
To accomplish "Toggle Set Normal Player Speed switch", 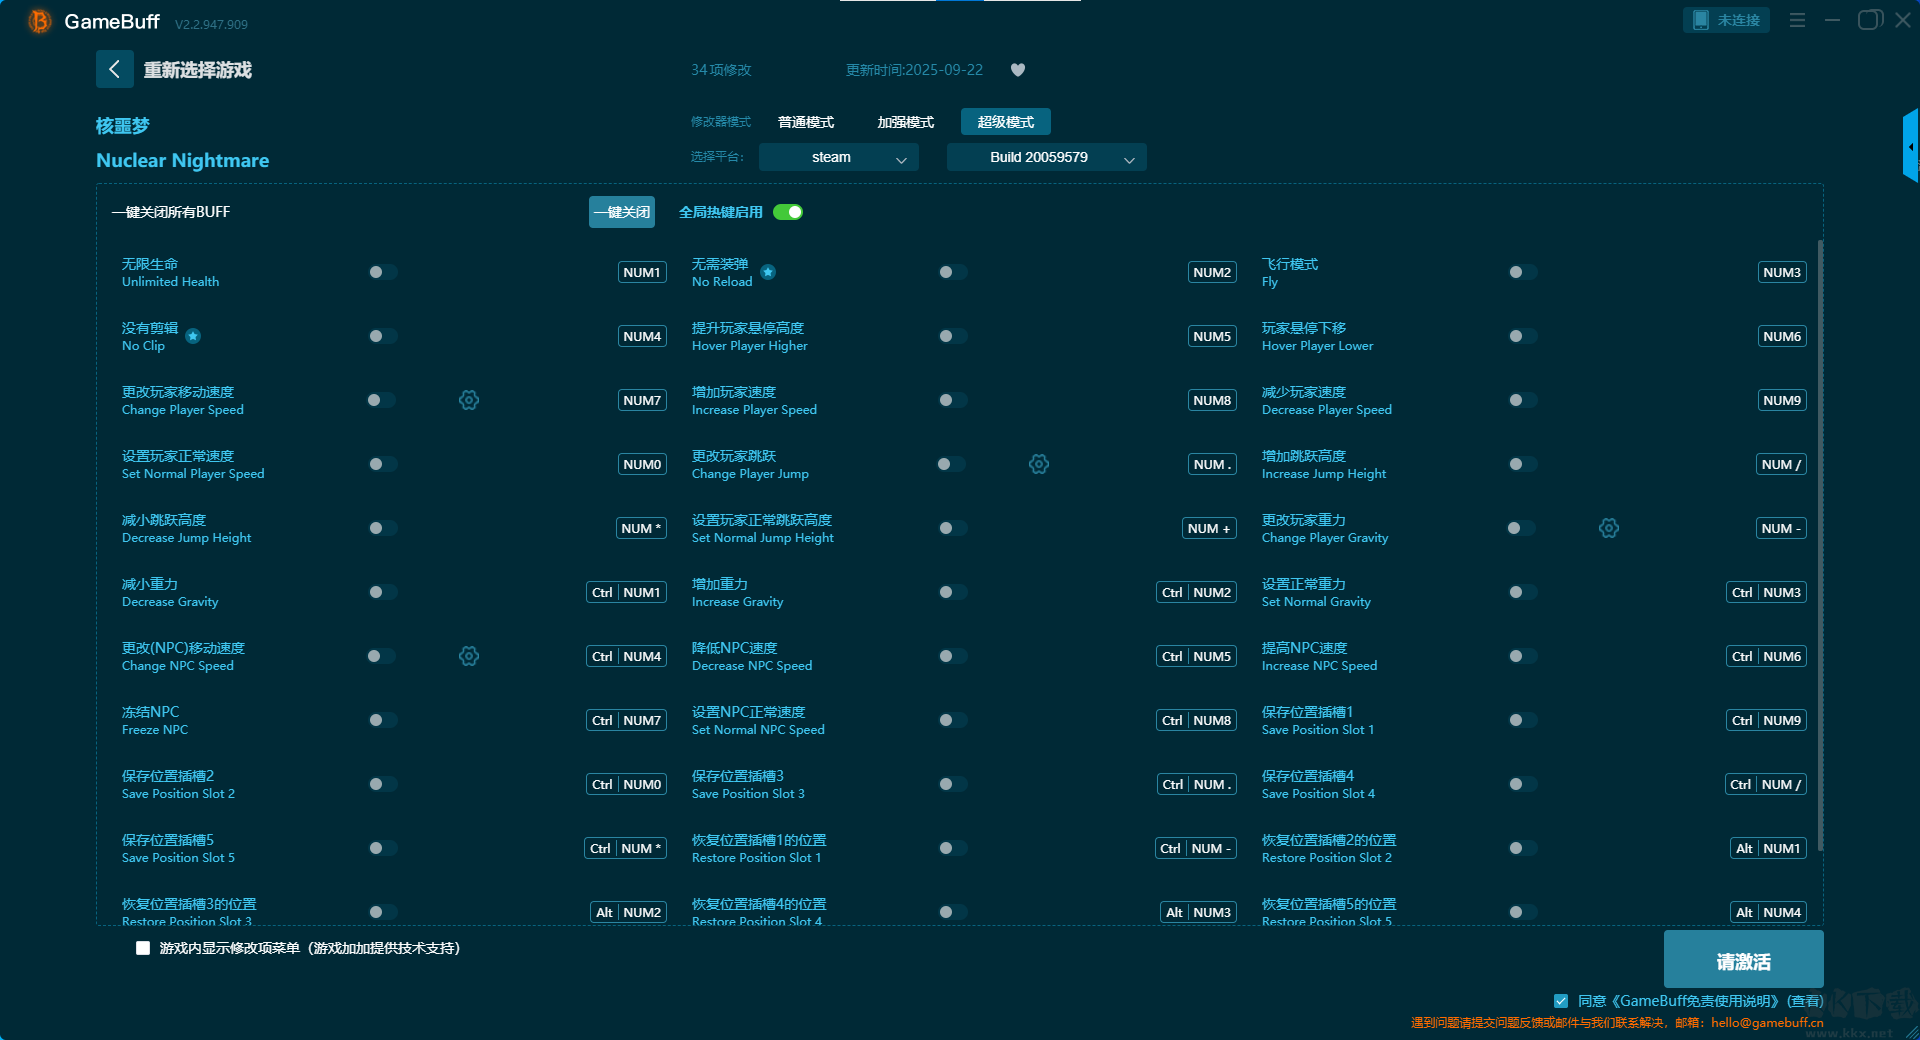I will point(382,464).
